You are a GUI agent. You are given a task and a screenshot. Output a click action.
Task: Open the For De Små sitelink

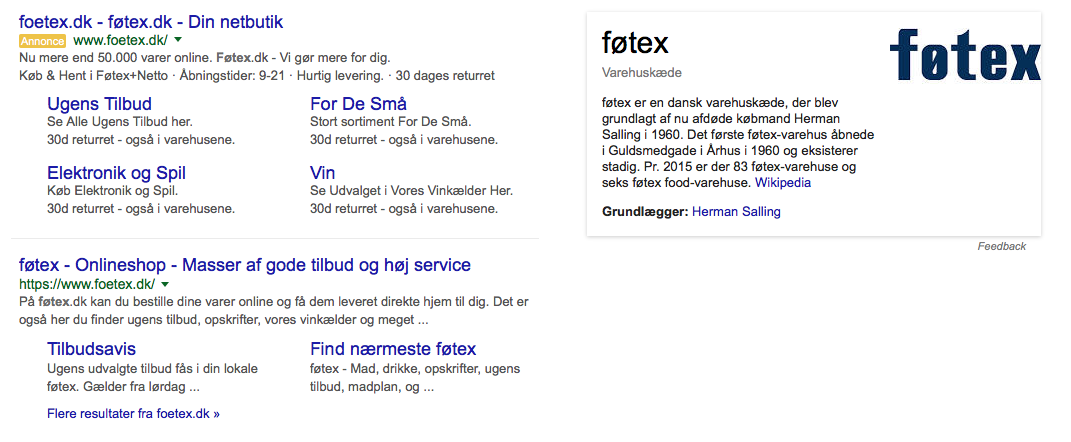tap(359, 104)
